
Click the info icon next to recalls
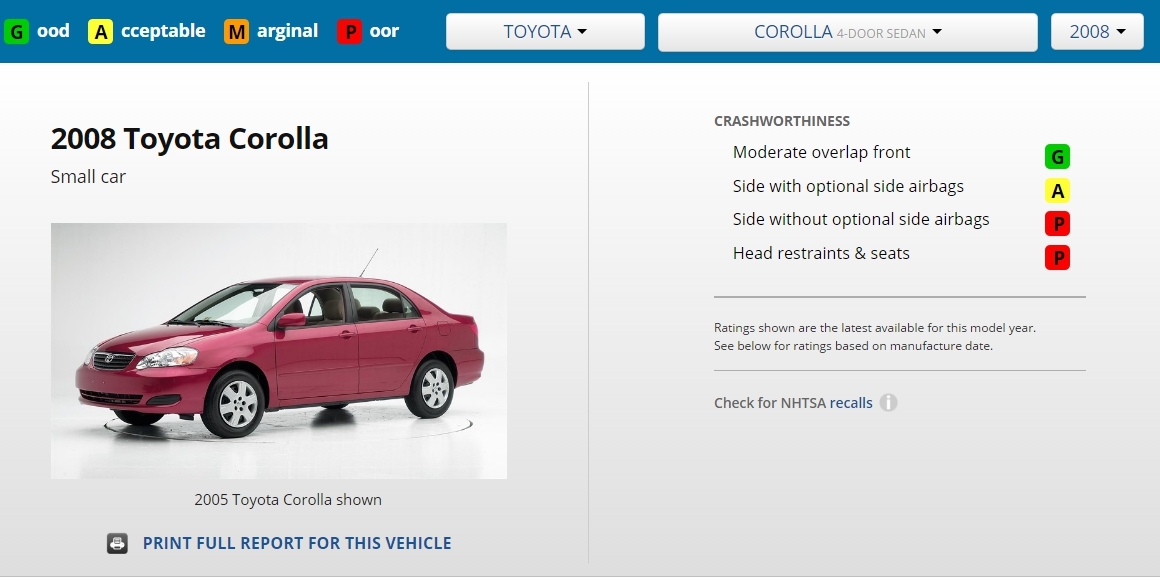click(x=888, y=402)
